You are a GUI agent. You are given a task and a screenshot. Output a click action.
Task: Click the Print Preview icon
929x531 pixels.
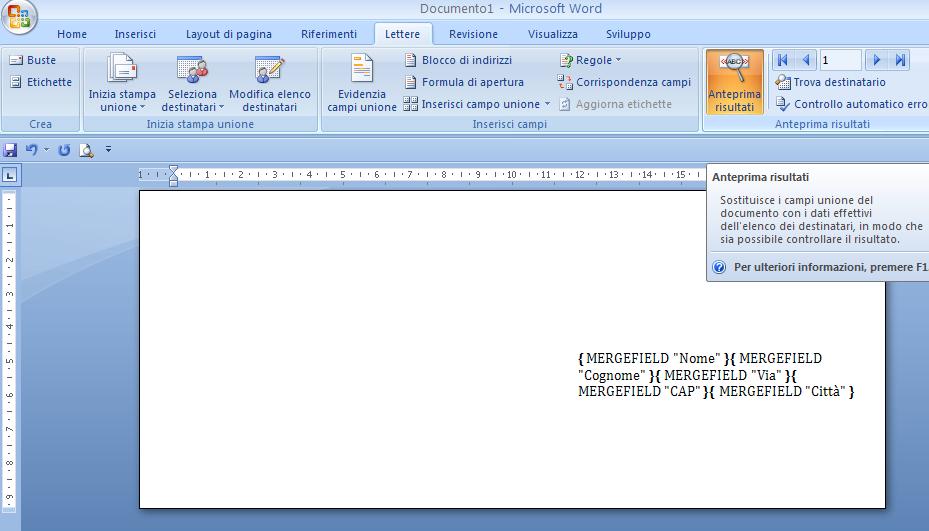click(x=87, y=150)
